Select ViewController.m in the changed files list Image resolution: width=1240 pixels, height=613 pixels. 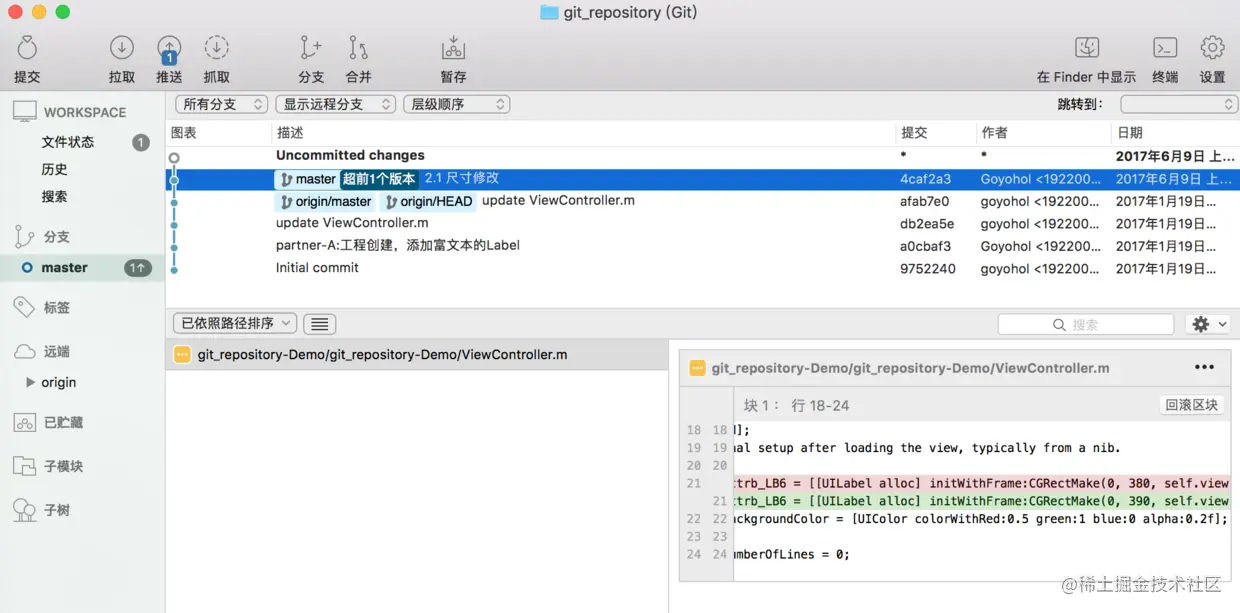click(417, 354)
